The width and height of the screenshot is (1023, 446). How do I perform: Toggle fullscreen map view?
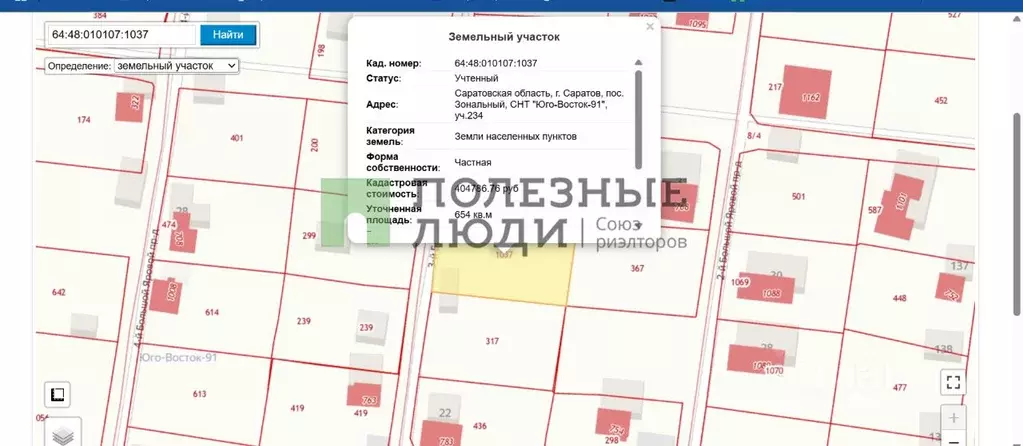[x=953, y=382]
